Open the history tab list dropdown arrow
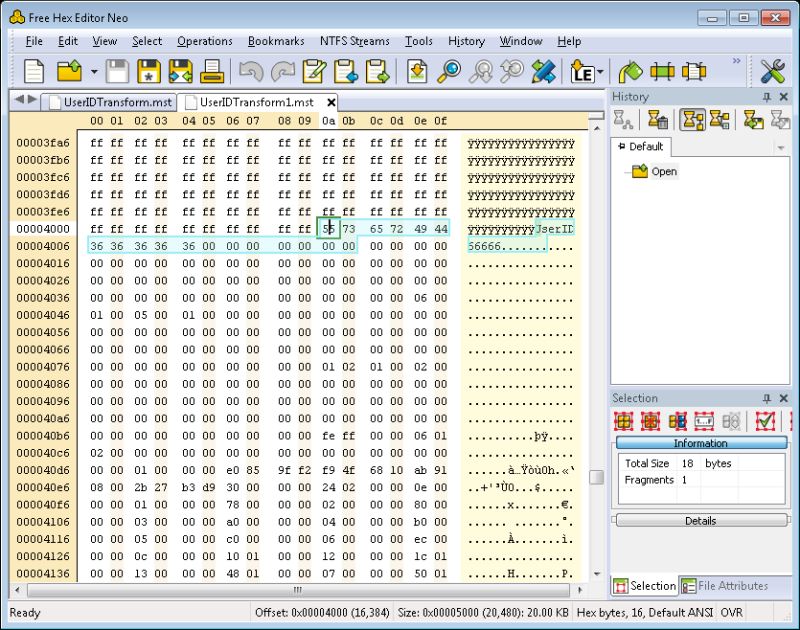This screenshot has width=800, height=630. point(780,148)
